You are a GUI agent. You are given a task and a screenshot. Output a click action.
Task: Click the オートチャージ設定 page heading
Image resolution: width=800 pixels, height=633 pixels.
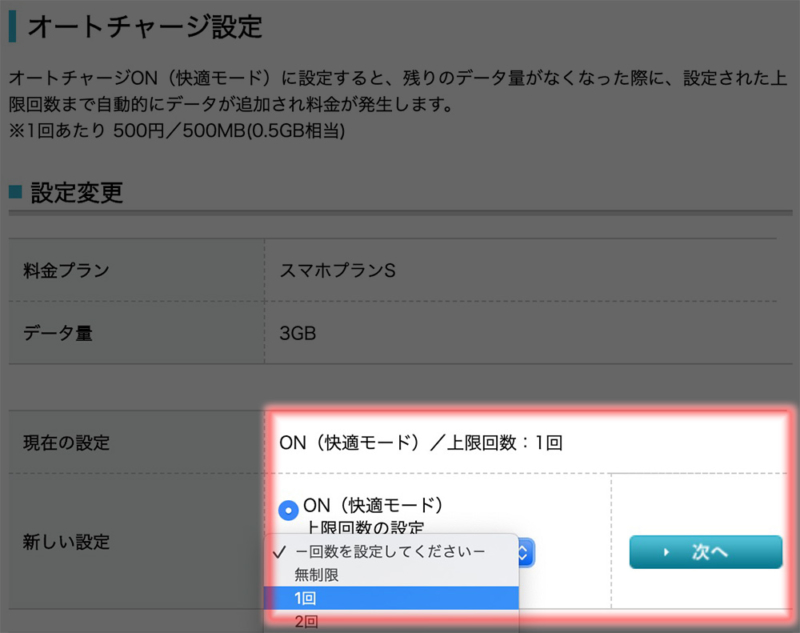145,27
